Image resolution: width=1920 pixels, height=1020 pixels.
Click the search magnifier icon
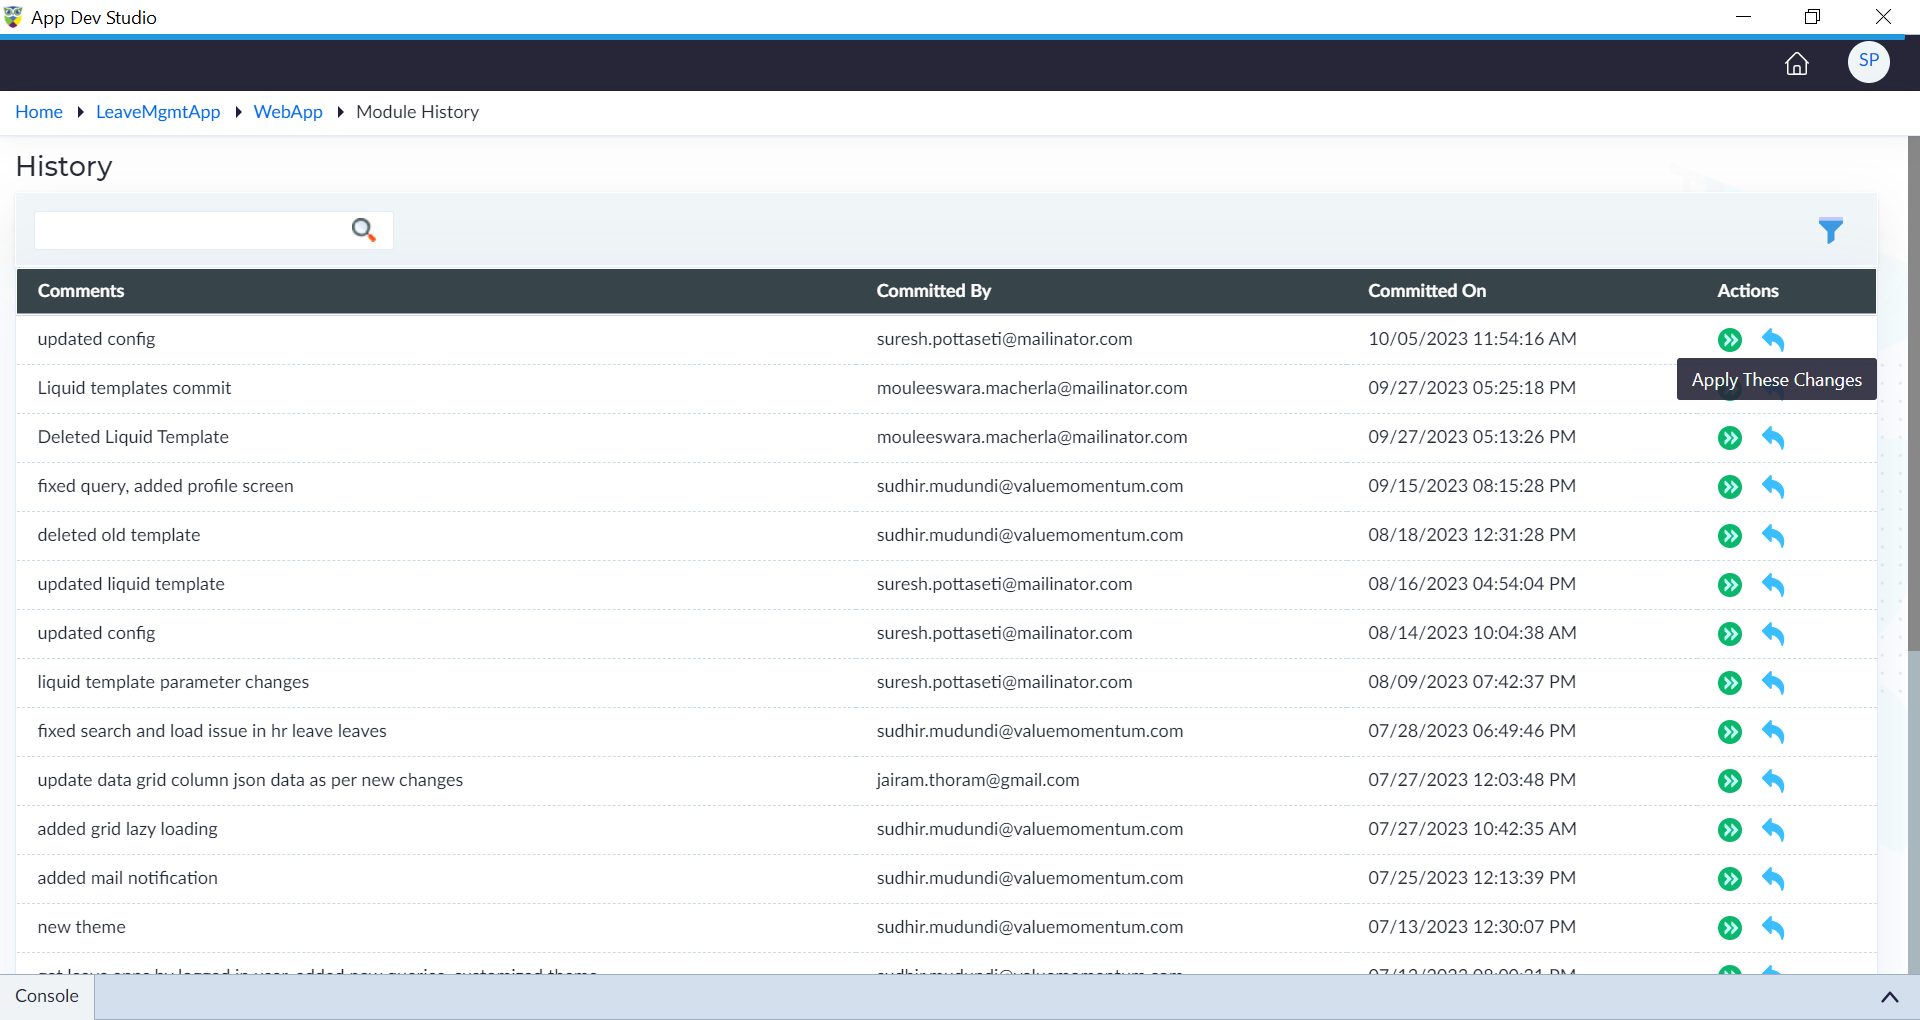click(363, 230)
